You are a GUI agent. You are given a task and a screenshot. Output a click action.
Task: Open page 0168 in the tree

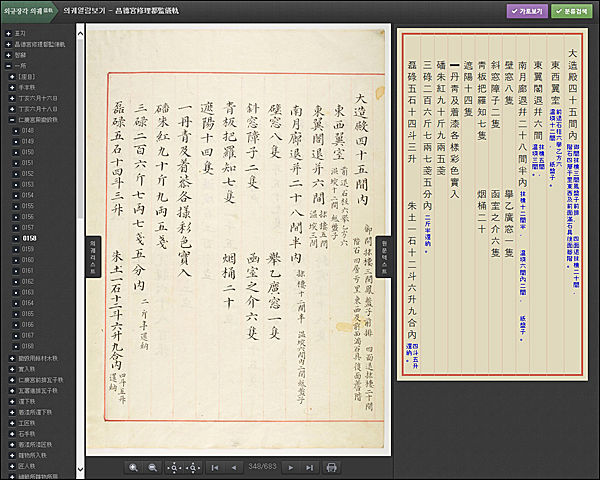coord(28,346)
